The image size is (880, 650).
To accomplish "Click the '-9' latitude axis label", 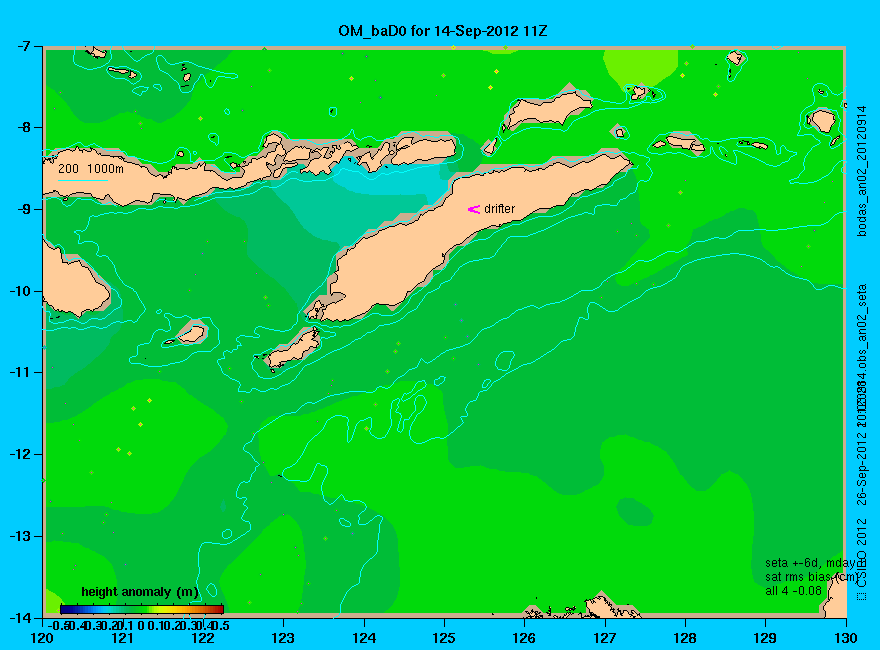I will [25, 209].
